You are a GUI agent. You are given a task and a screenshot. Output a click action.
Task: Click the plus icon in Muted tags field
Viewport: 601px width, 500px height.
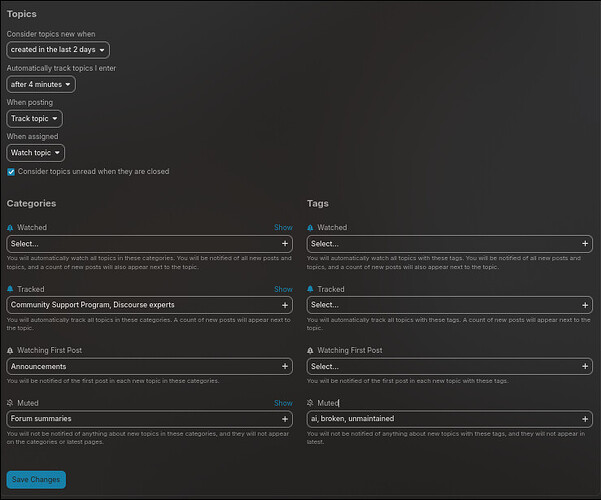coord(585,419)
